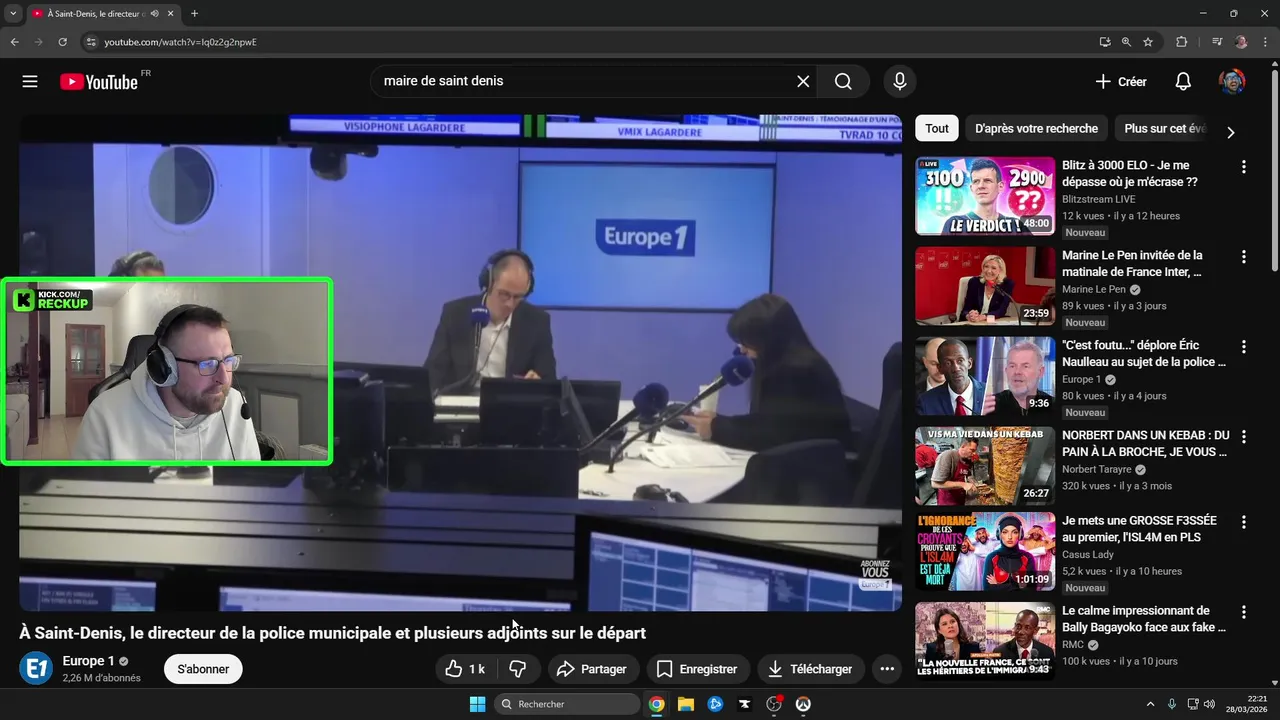
Task: Click the Partager button
Action: pyautogui.click(x=591, y=669)
